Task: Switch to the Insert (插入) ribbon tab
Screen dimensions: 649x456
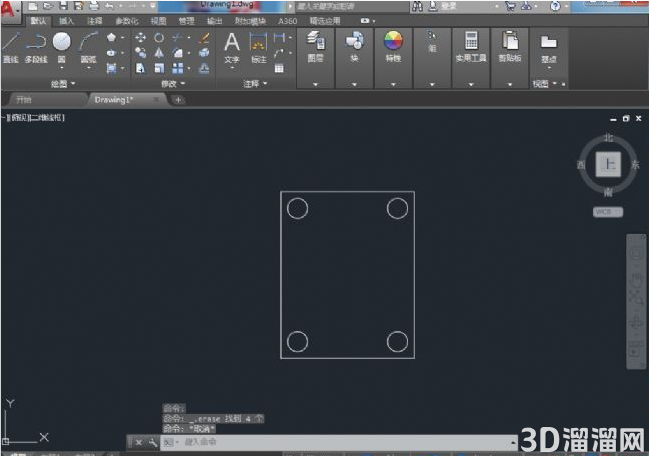Action: coord(66,21)
